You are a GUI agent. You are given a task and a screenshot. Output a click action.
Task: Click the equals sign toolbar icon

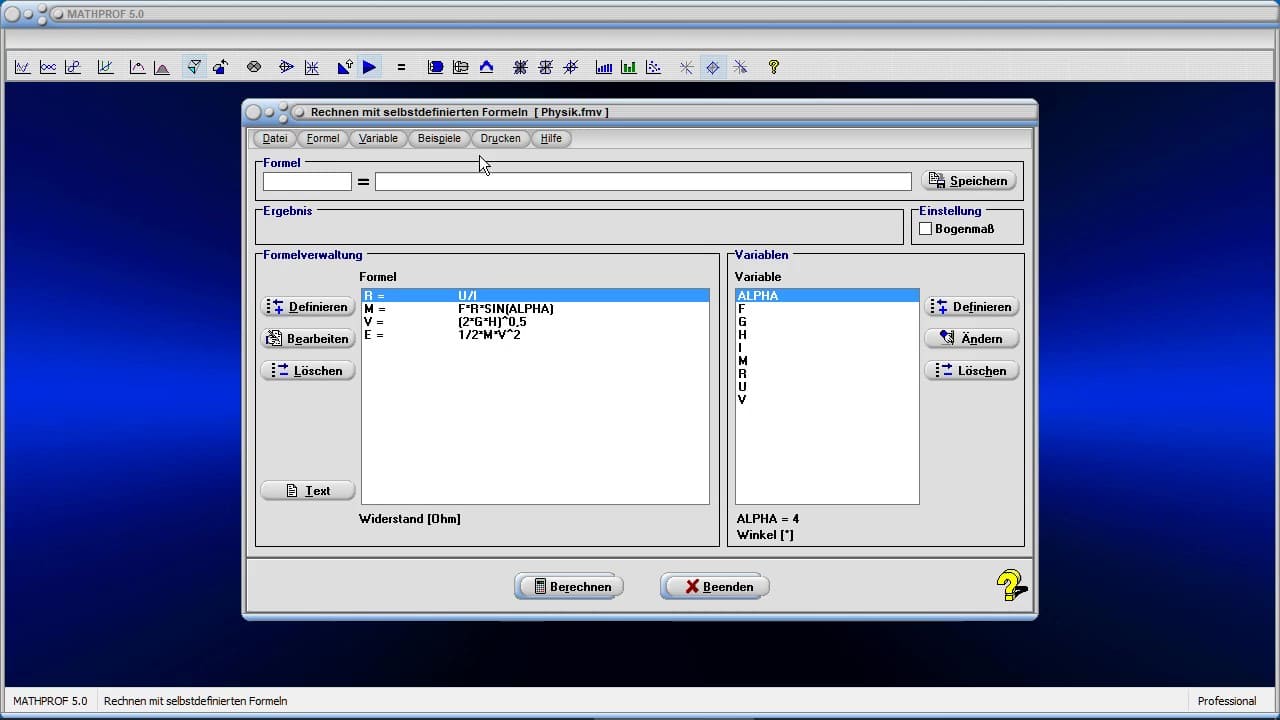401,68
